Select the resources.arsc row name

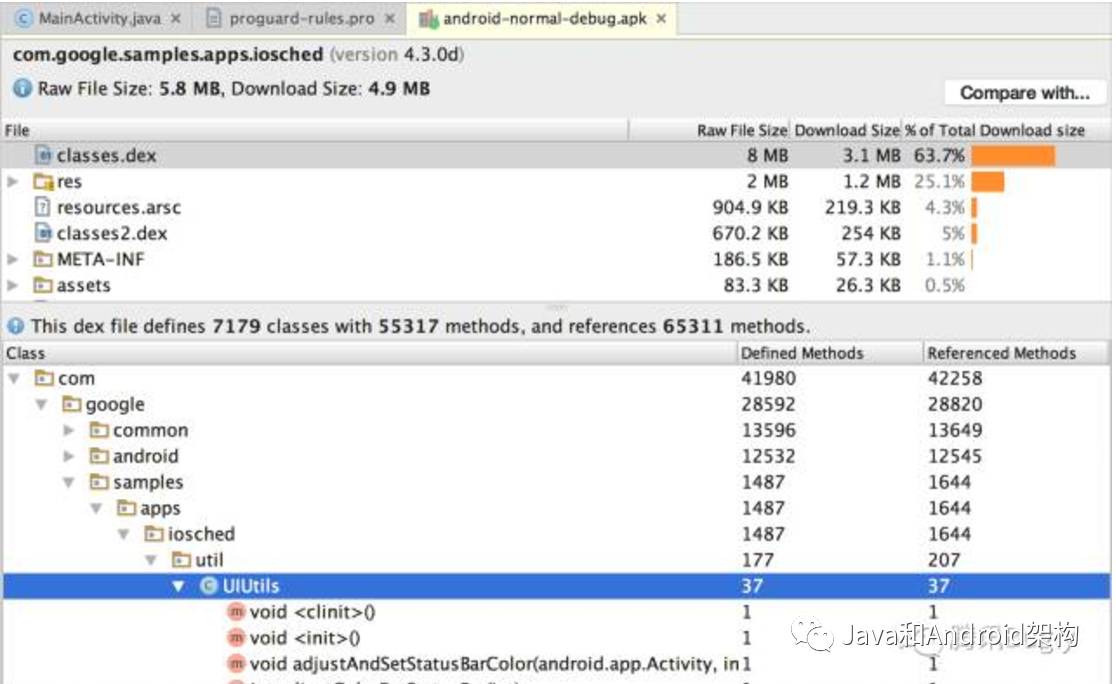119,207
